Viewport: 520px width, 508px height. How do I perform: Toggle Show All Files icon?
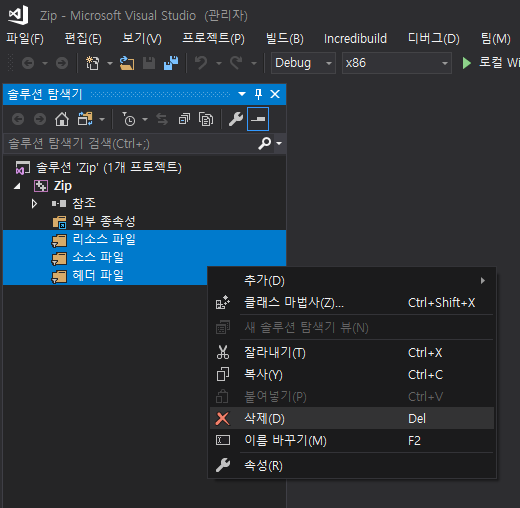tap(206, 119)
